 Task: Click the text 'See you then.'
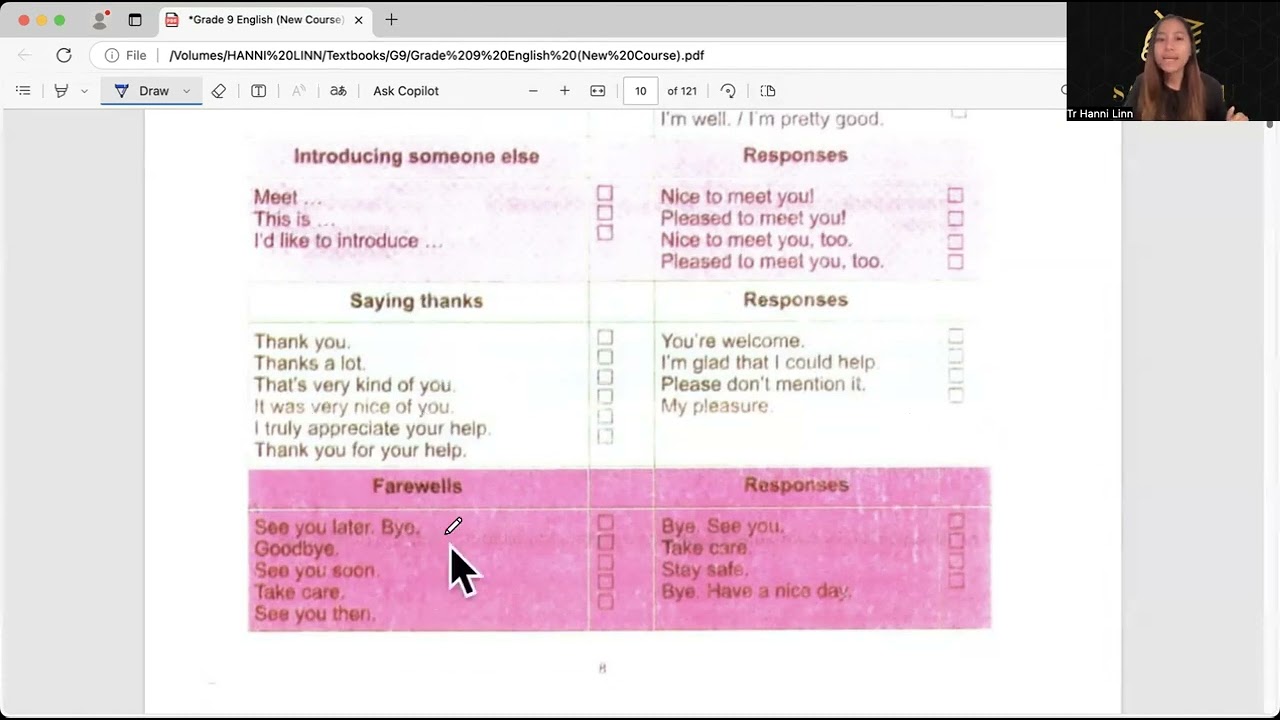click(x=315, y=614)
